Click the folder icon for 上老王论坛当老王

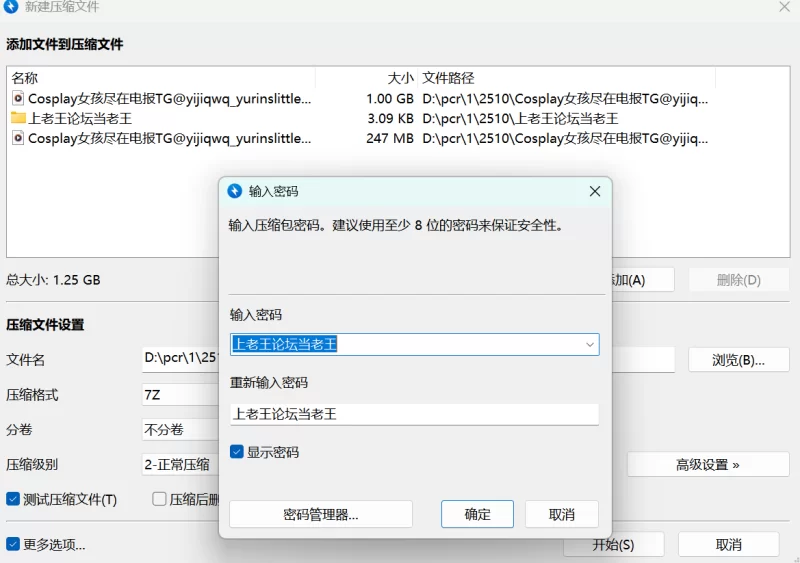(x=18, y=118)
